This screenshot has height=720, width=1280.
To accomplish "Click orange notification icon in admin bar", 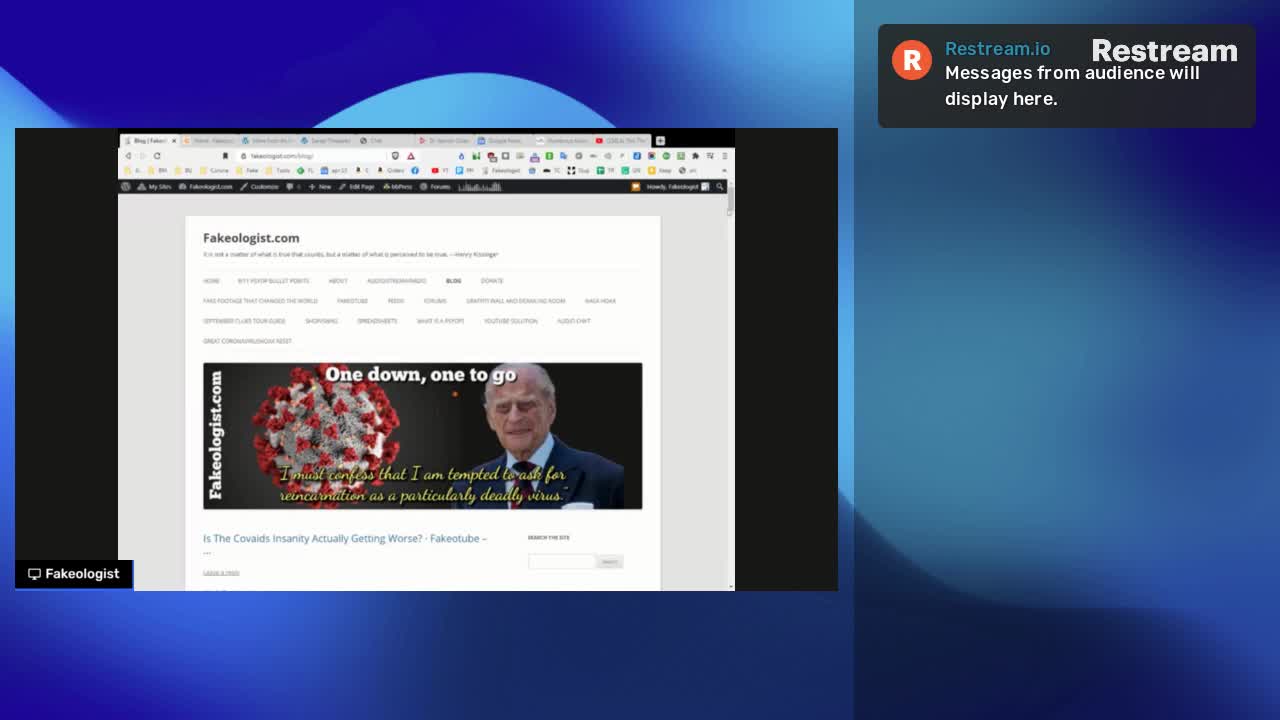I will click(x=635, y=187).
